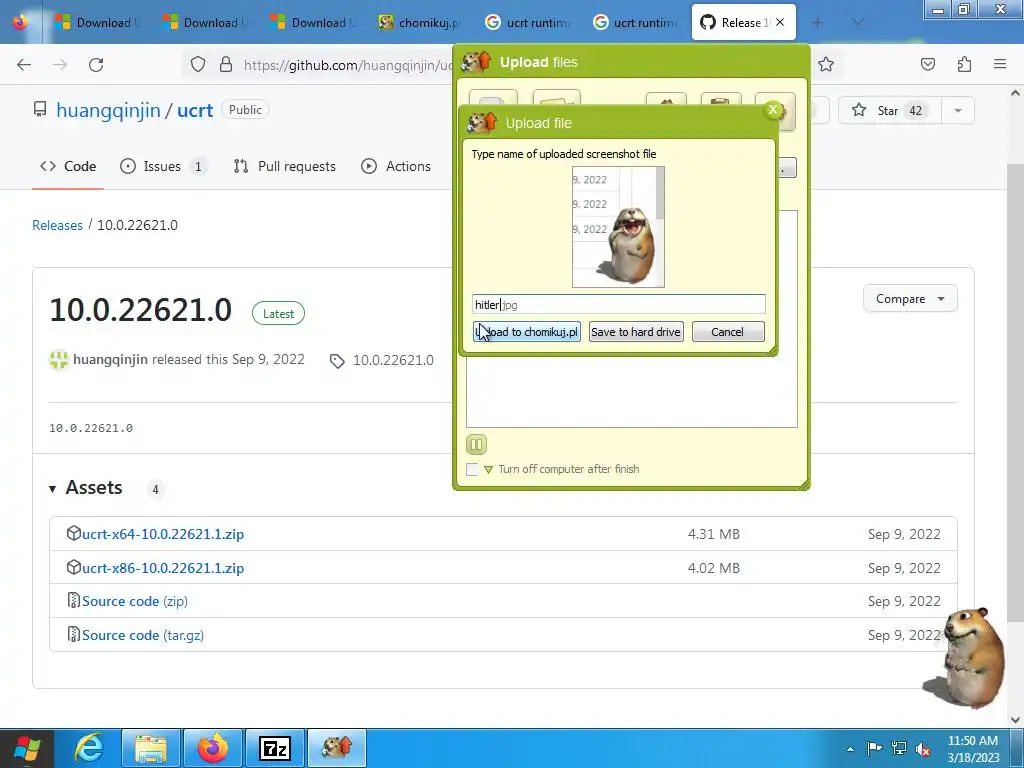Screen dimensions: 1024x768
Task: Bookmark page with the star icon
Action: (x=825, y=65)
